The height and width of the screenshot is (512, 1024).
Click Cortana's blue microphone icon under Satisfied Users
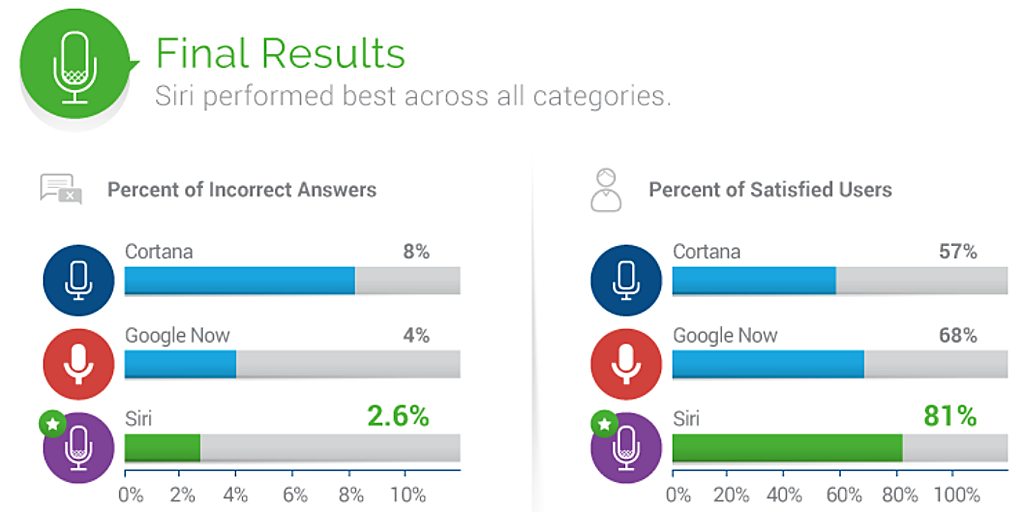coord(626,279)
